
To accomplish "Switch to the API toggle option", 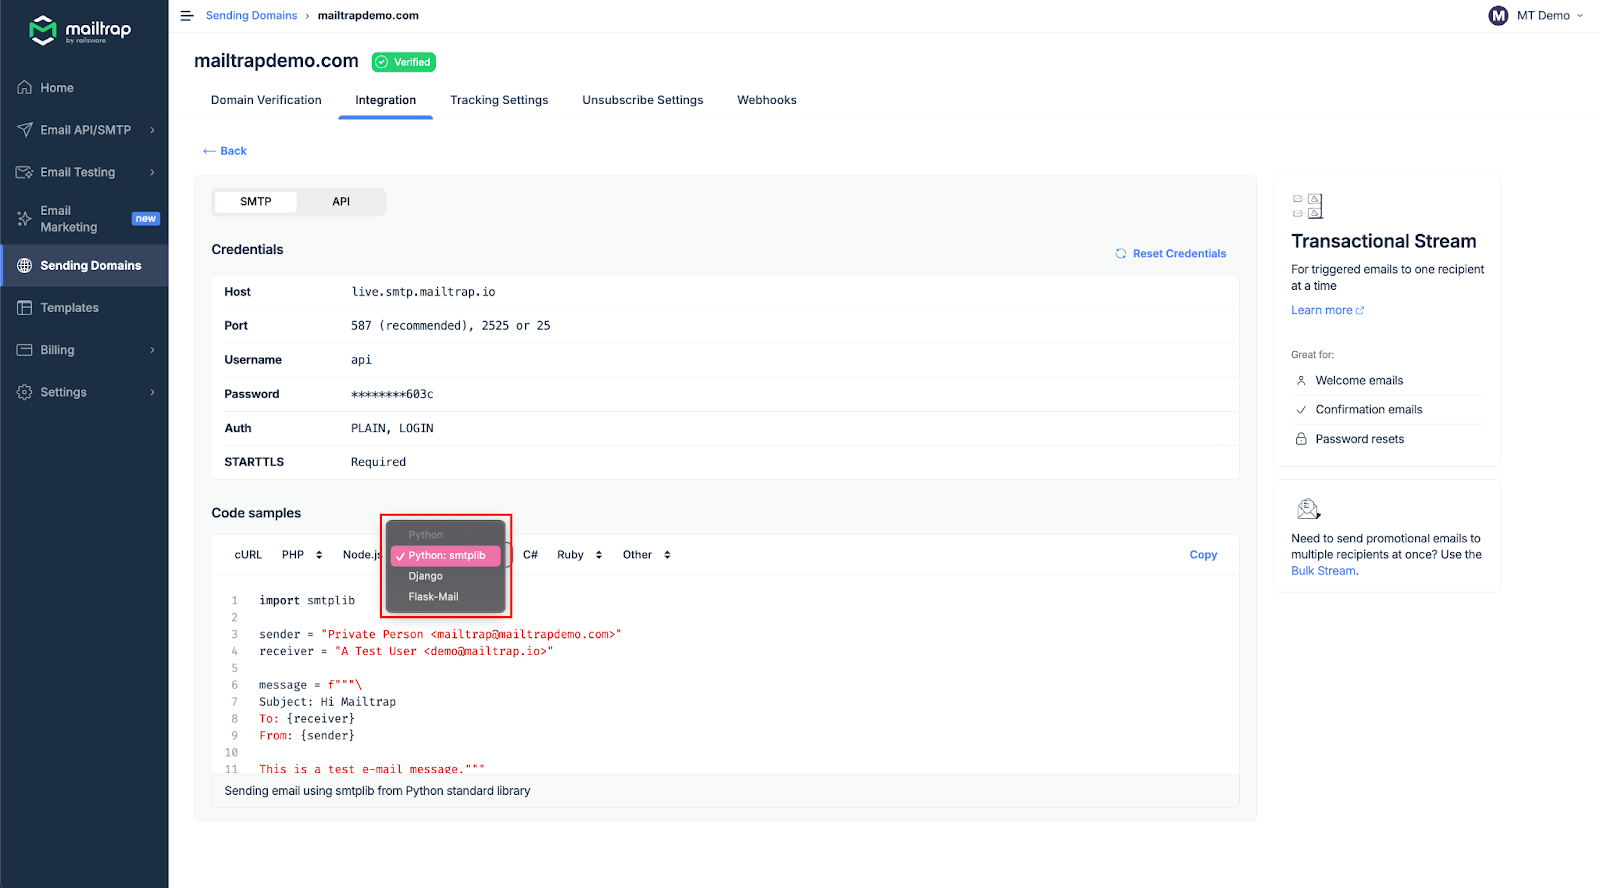I will (341, 202).
